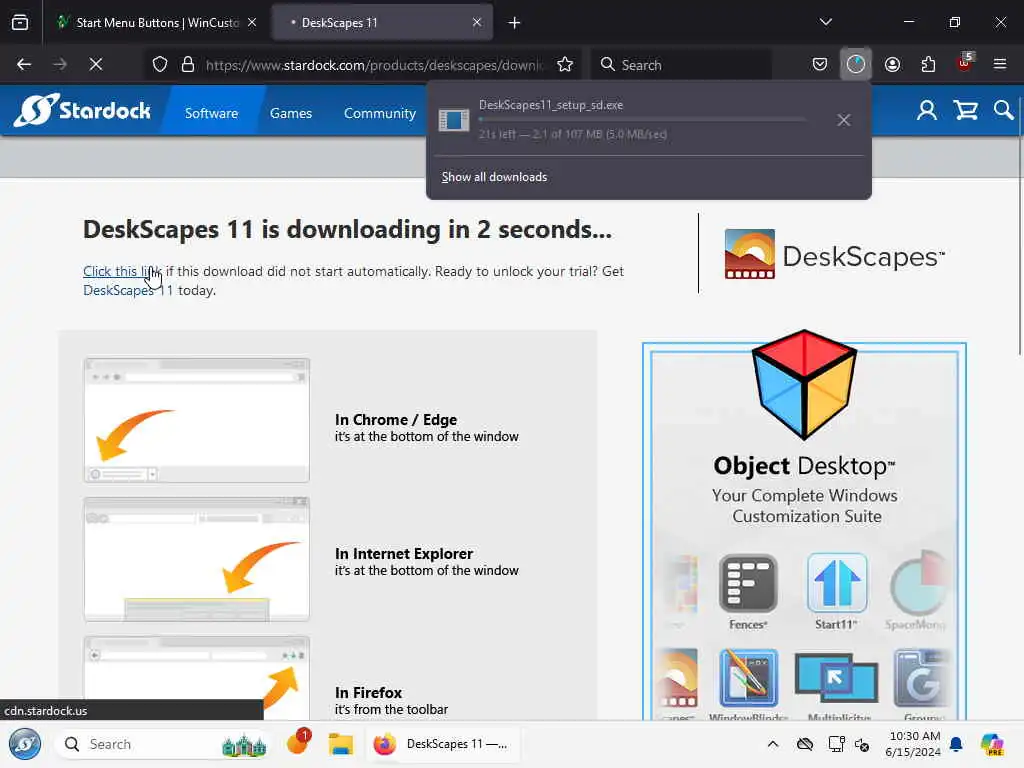Open the Start button orb

click(25, 744)
